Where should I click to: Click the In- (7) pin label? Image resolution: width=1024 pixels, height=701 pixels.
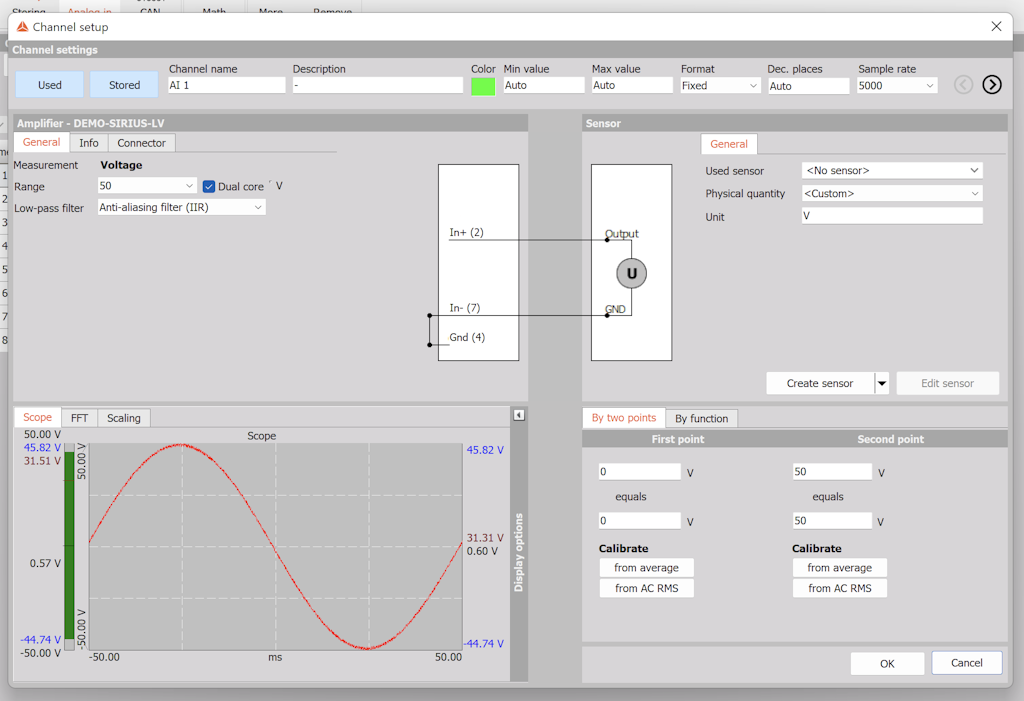(x=464, y=308)
